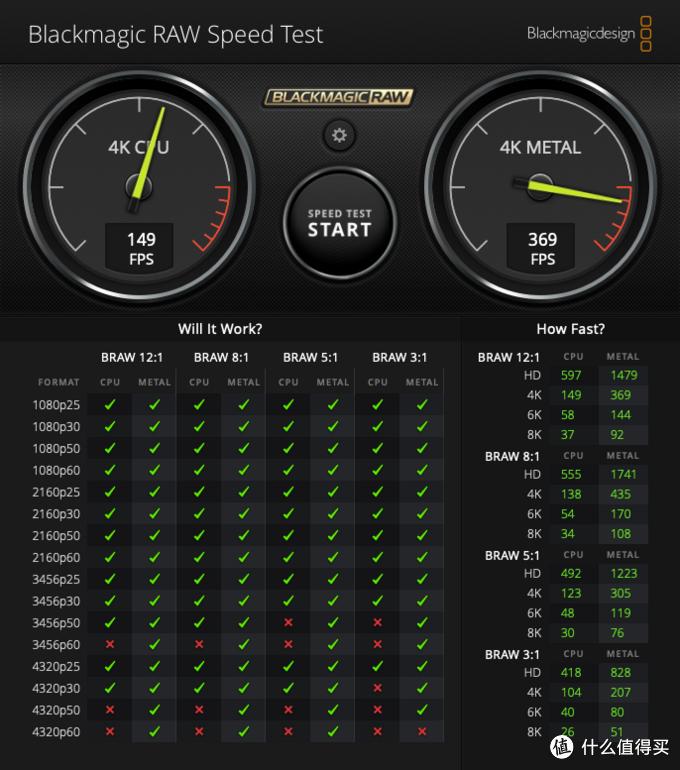The image size is (680, 770).
Task: Click green check for 4320p60 BRAW 5:1 METAL
Action: (x=333, y=731)
